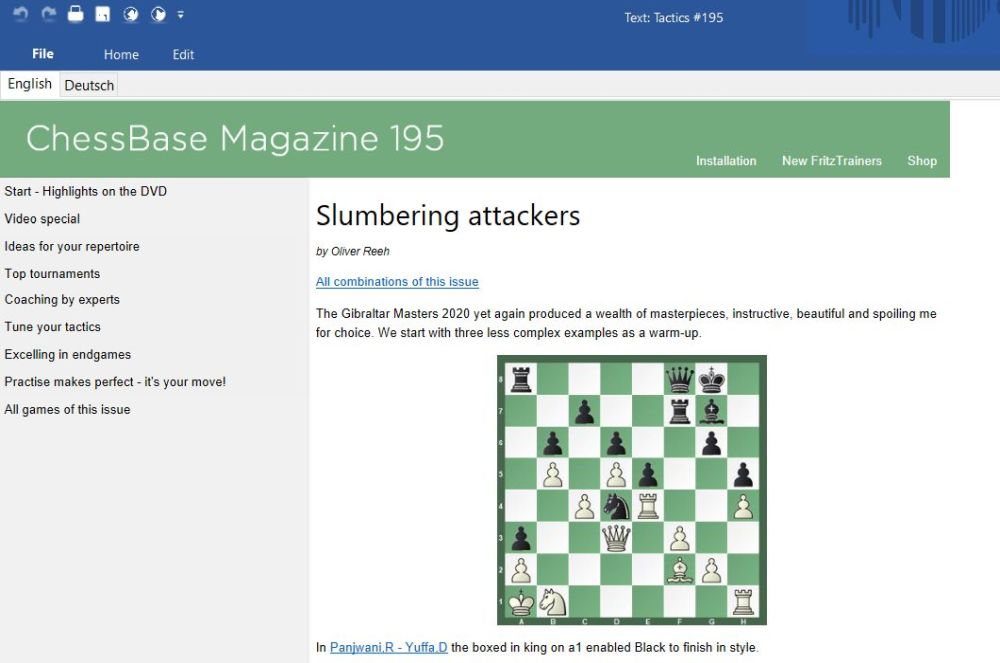This screenshot has height=663, width=1000.
Task: Open 'All combinations of this issue' link
Action: click(397, 282)
